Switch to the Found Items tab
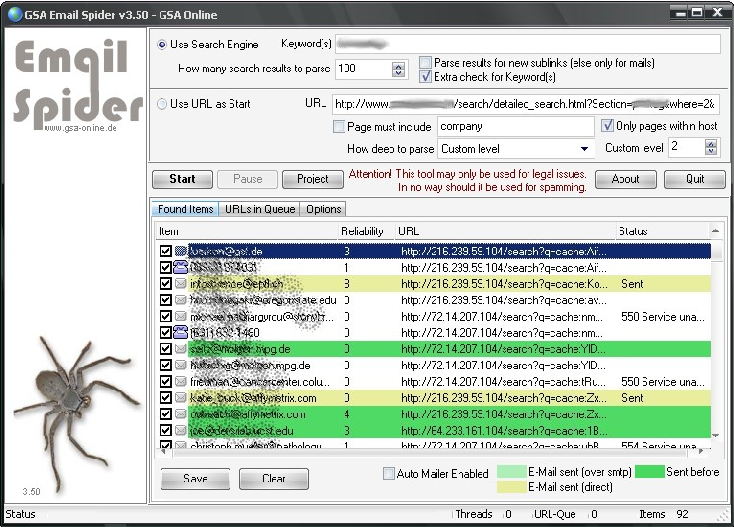 pyautogui.click(x=185, y=209)
